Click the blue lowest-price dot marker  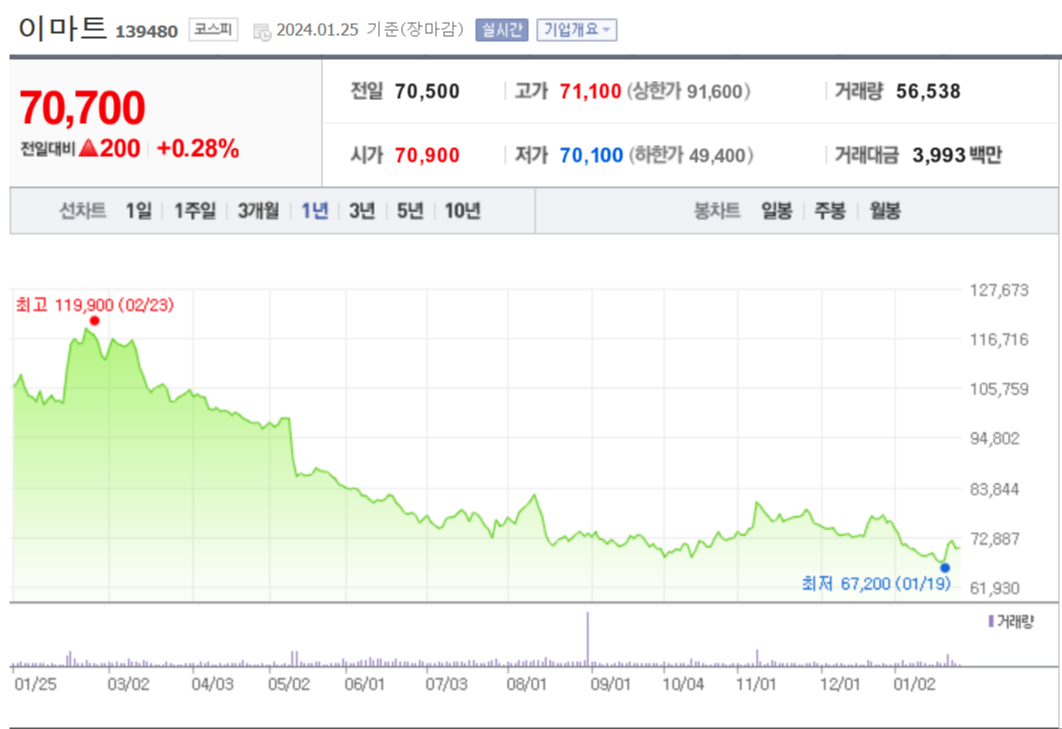(945, 568)
